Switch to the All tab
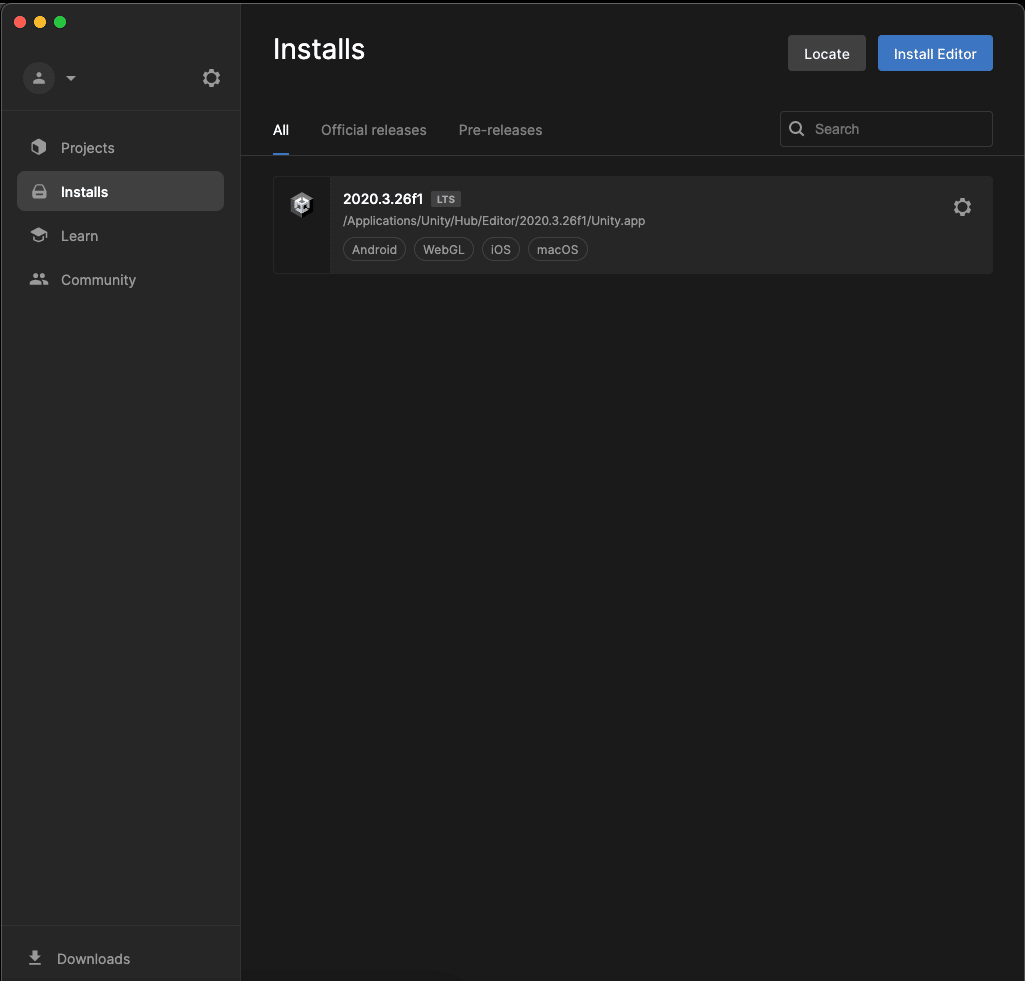The width and height of the screenshot is (1025, 981). (x=281, y=130)
